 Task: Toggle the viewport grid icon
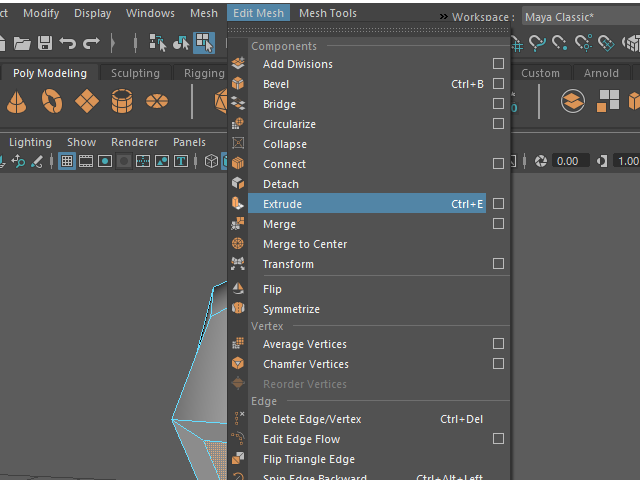tap(67, 161)
